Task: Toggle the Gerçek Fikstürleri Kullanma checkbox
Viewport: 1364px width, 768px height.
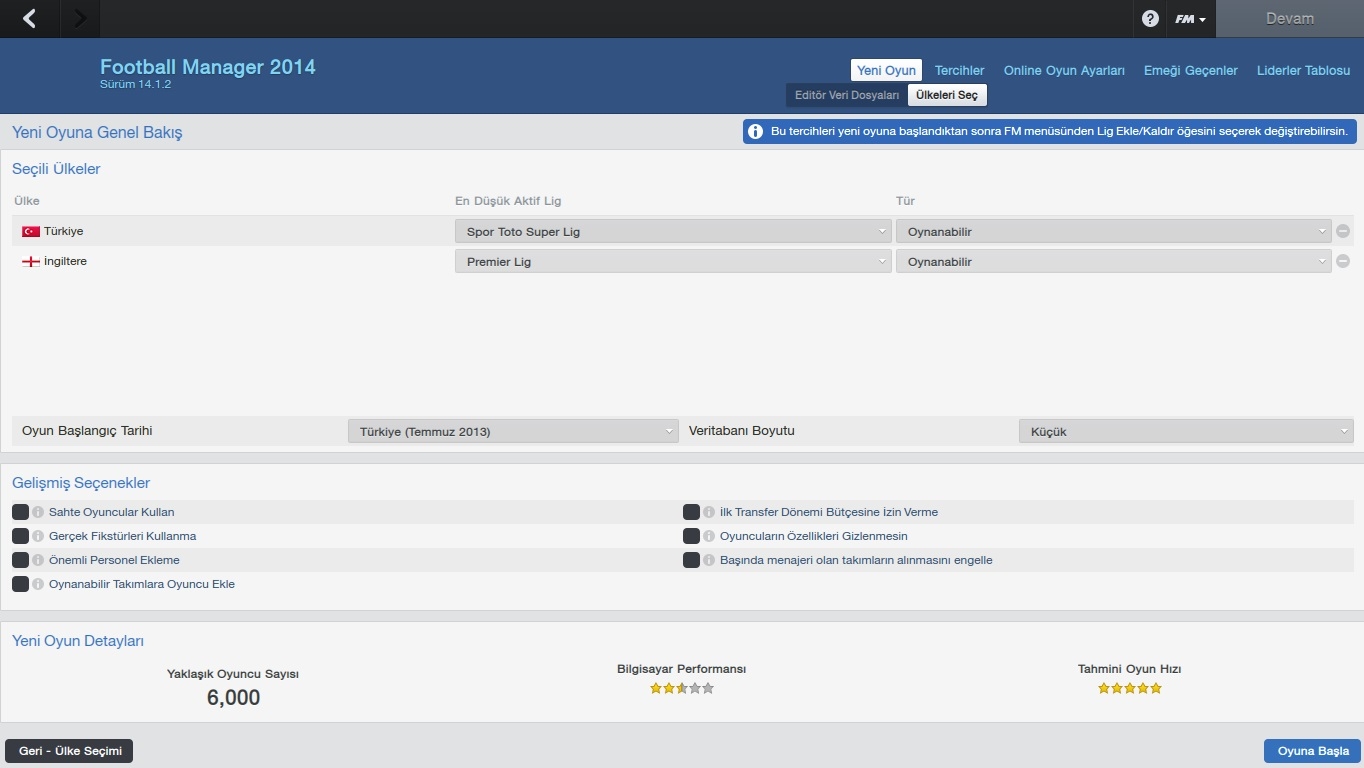Action: tap(20, 536)
